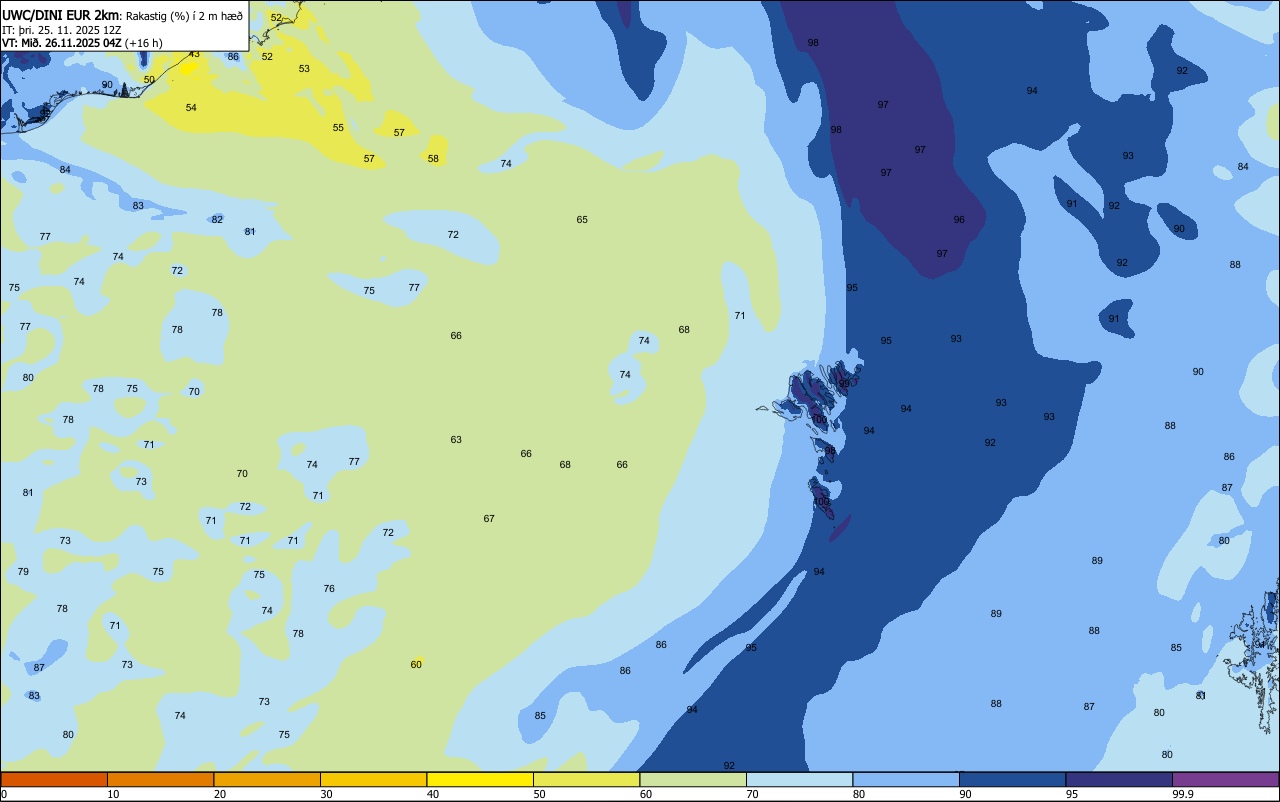Click humidity value 43 on the map
The width and height of the screenshot is (1280, 802).
(x=194, y=54)
